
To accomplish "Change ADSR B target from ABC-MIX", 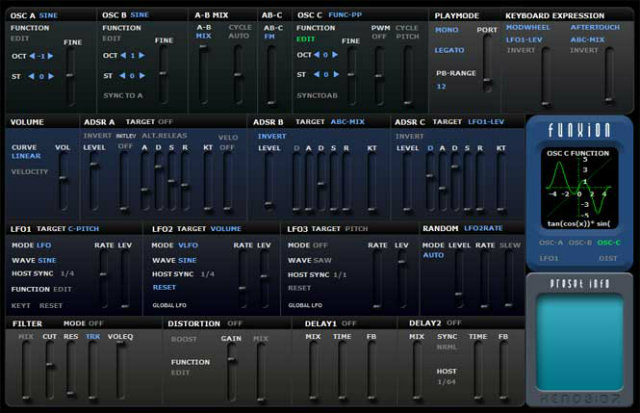I will coord(347,122).
